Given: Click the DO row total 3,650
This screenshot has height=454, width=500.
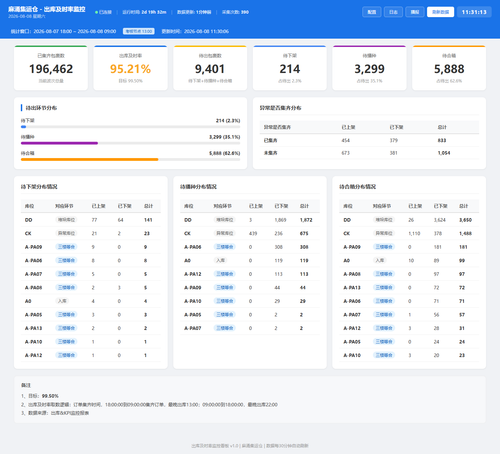Looking at the screenshot, I should [465, 220].
